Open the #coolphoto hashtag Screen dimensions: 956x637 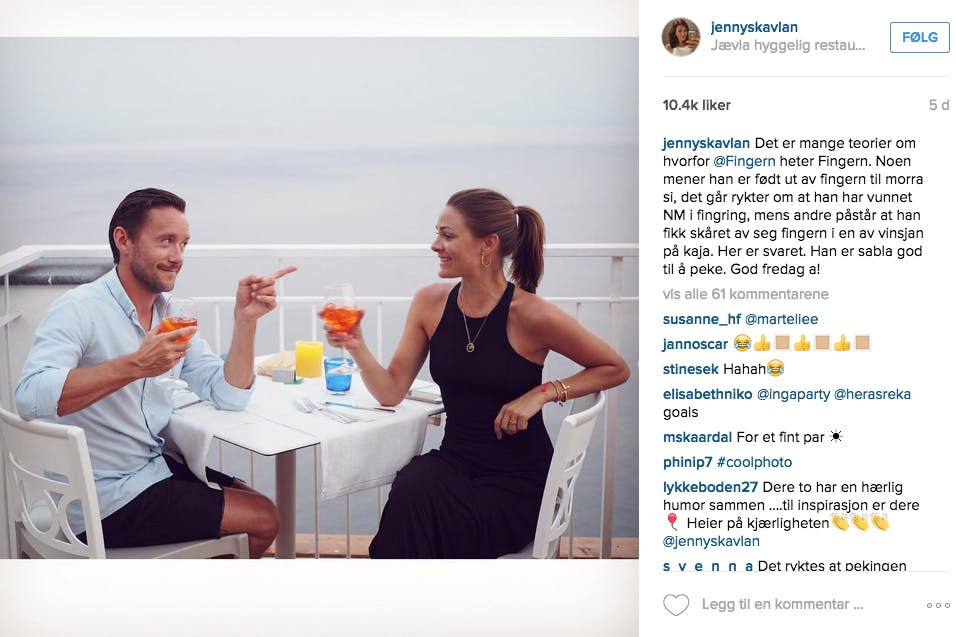click(x=754, y=463)
